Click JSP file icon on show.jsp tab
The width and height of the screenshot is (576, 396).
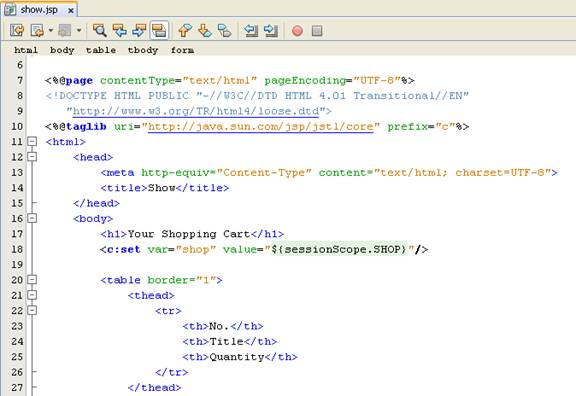click(10, 10)
